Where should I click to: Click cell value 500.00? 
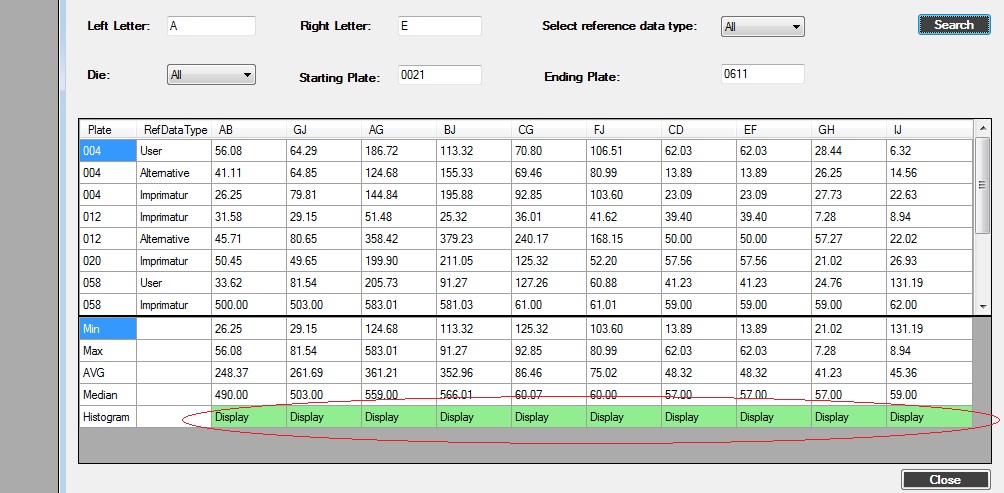coord(249,305)
